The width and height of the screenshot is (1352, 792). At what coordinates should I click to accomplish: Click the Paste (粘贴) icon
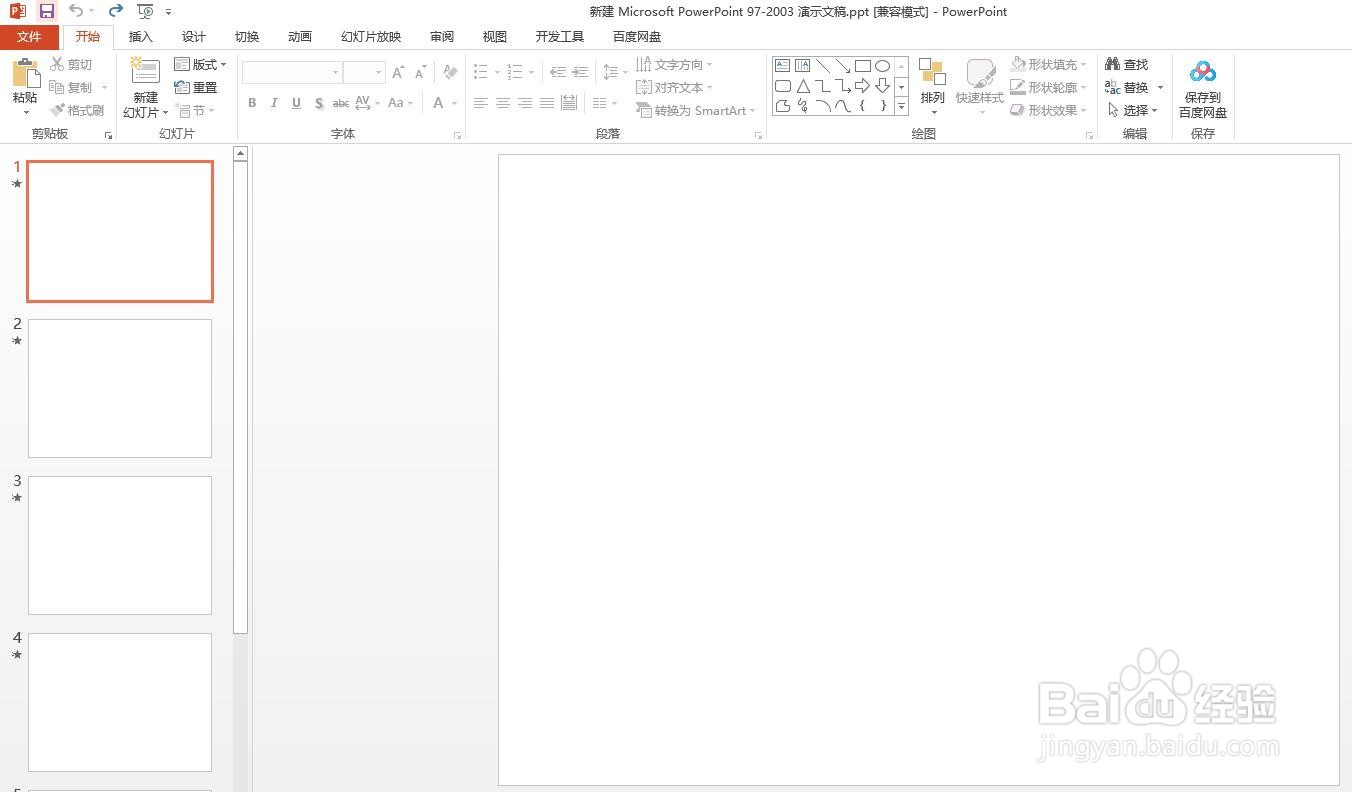pyautogui.click(x=25, y=75)
